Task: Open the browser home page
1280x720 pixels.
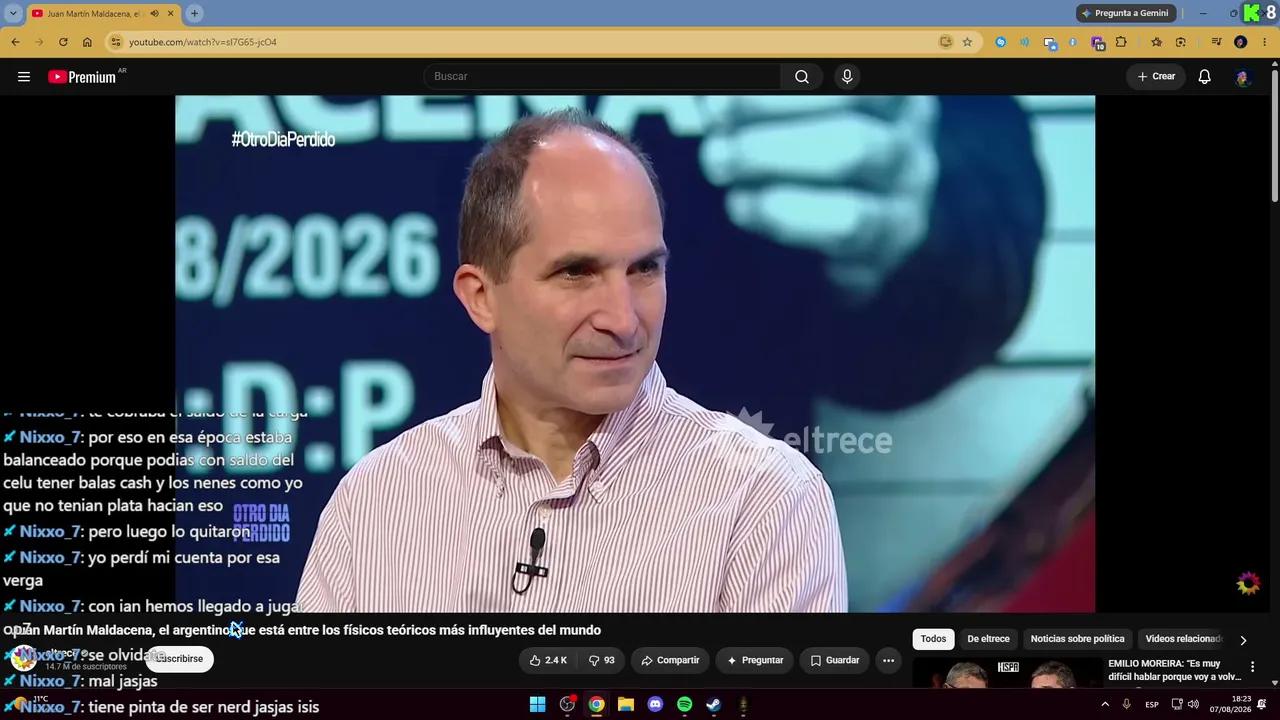Action: click(87, 42)
